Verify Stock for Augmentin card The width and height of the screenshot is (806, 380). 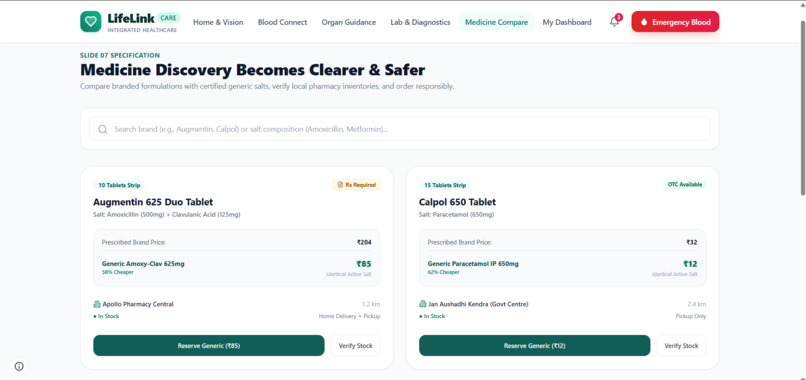tap(355, 346)
